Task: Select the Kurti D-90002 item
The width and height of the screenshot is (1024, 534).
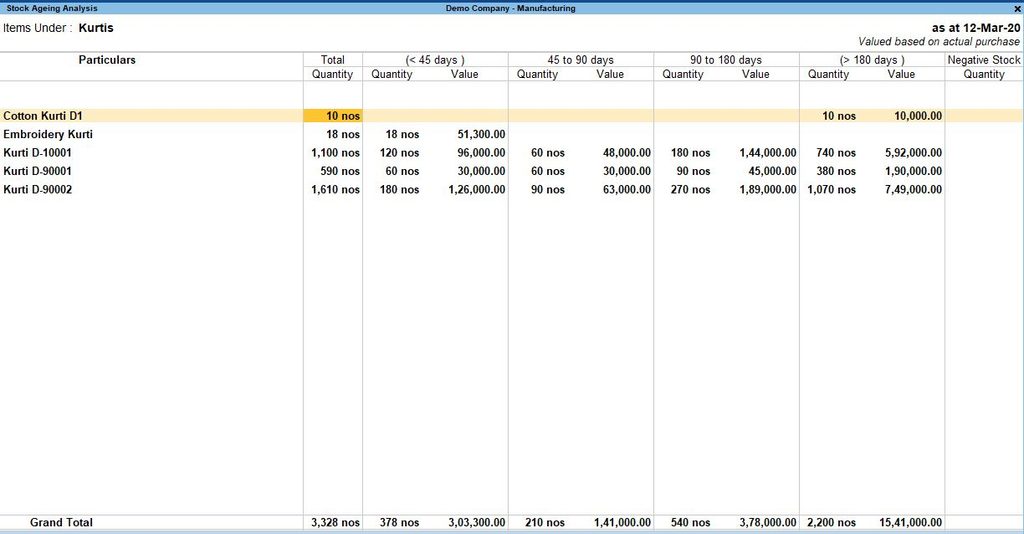Action: click(37, 189)
